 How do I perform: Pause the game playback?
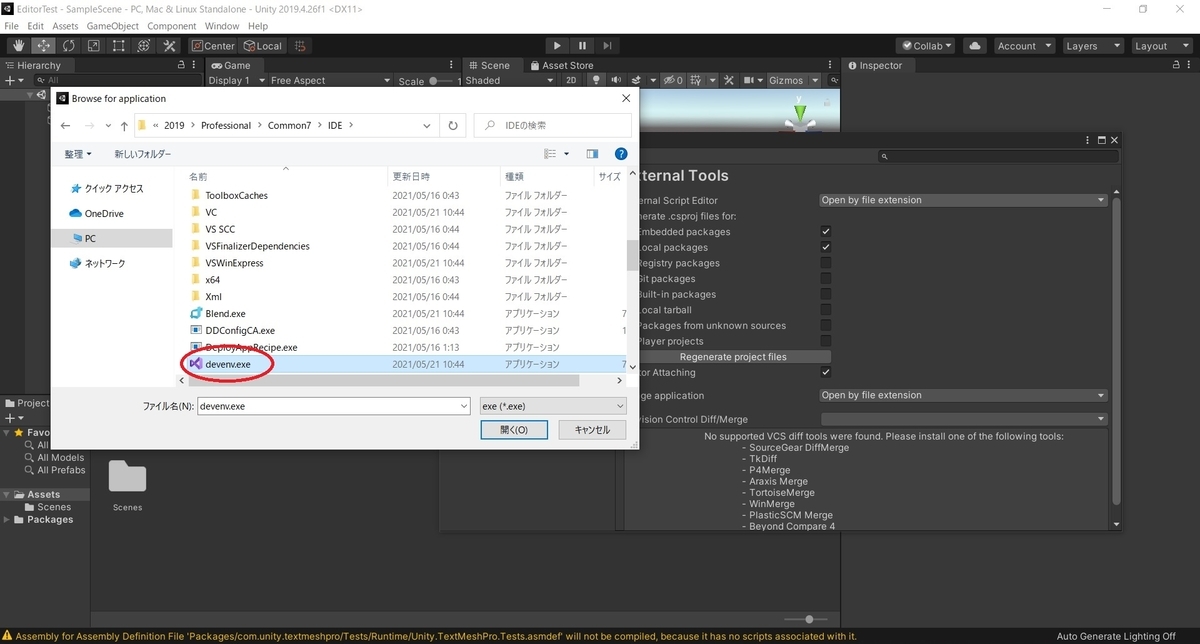click(582, 45)
